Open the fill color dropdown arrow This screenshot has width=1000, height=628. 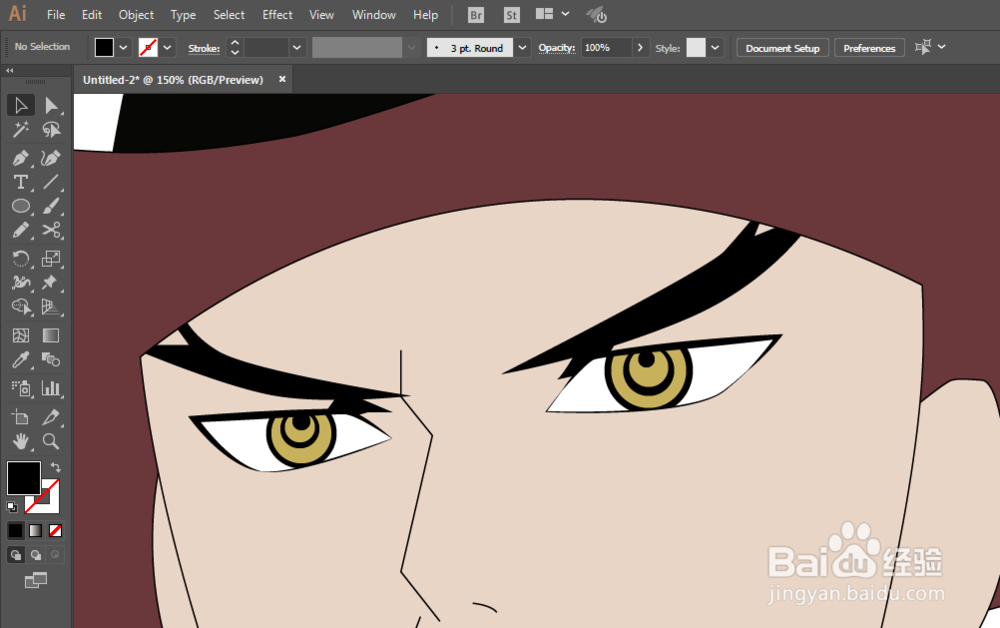[x=124, y=47]
